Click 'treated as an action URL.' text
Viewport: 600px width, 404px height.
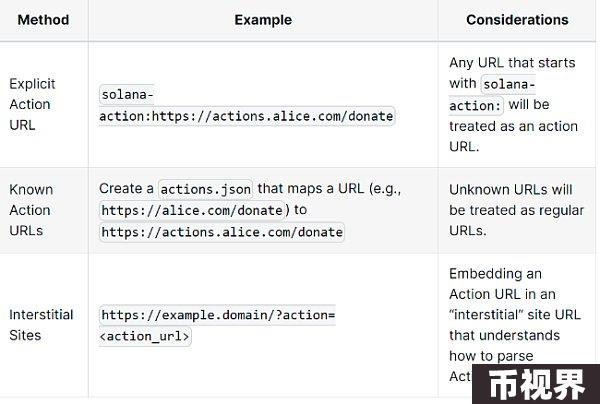[513, 136]
